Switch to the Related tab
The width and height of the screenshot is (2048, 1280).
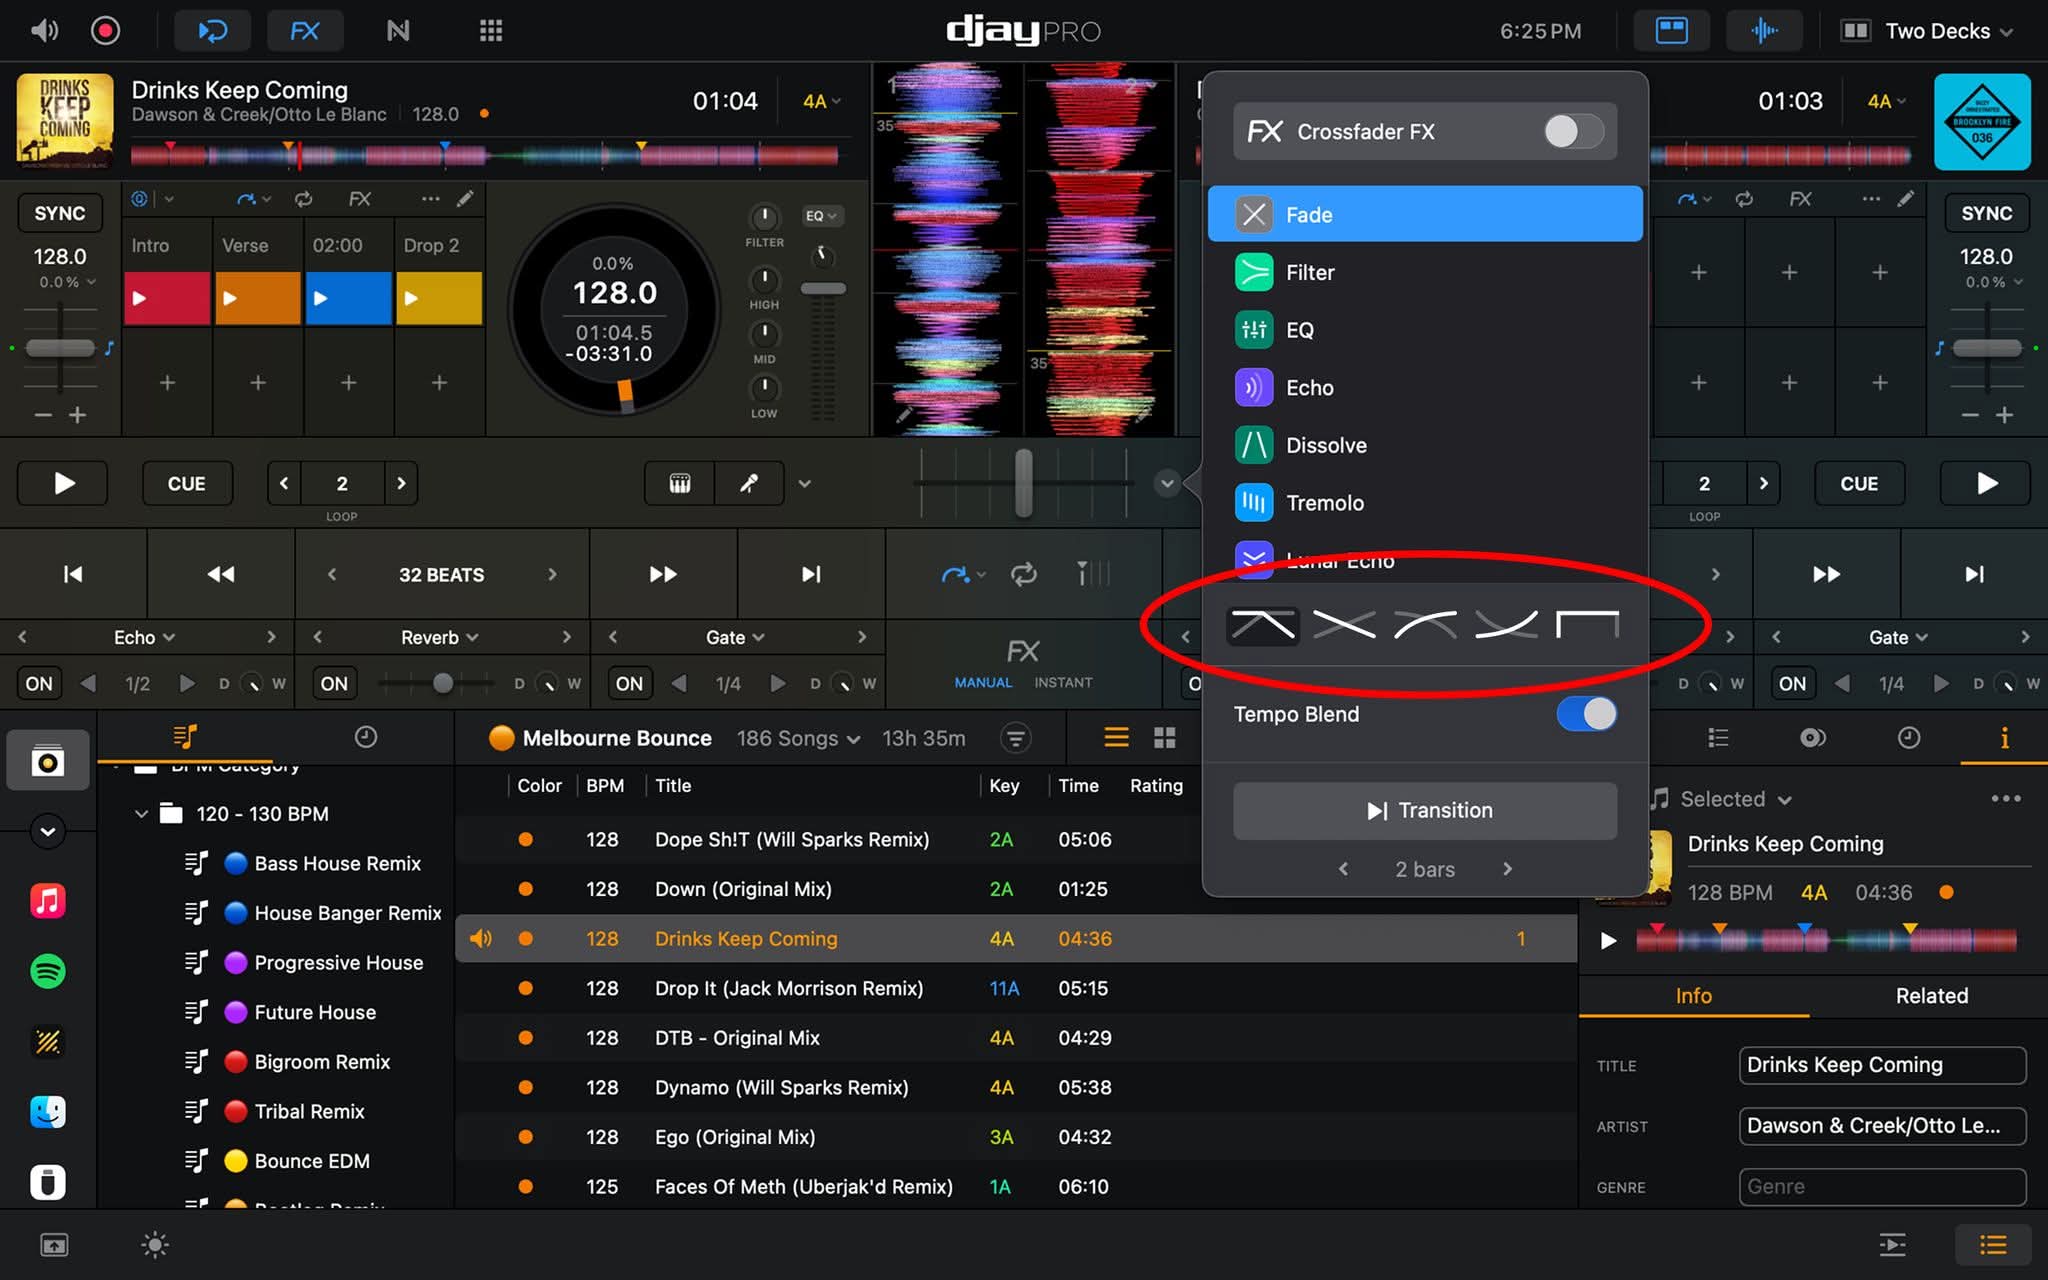pos(1931,996)
